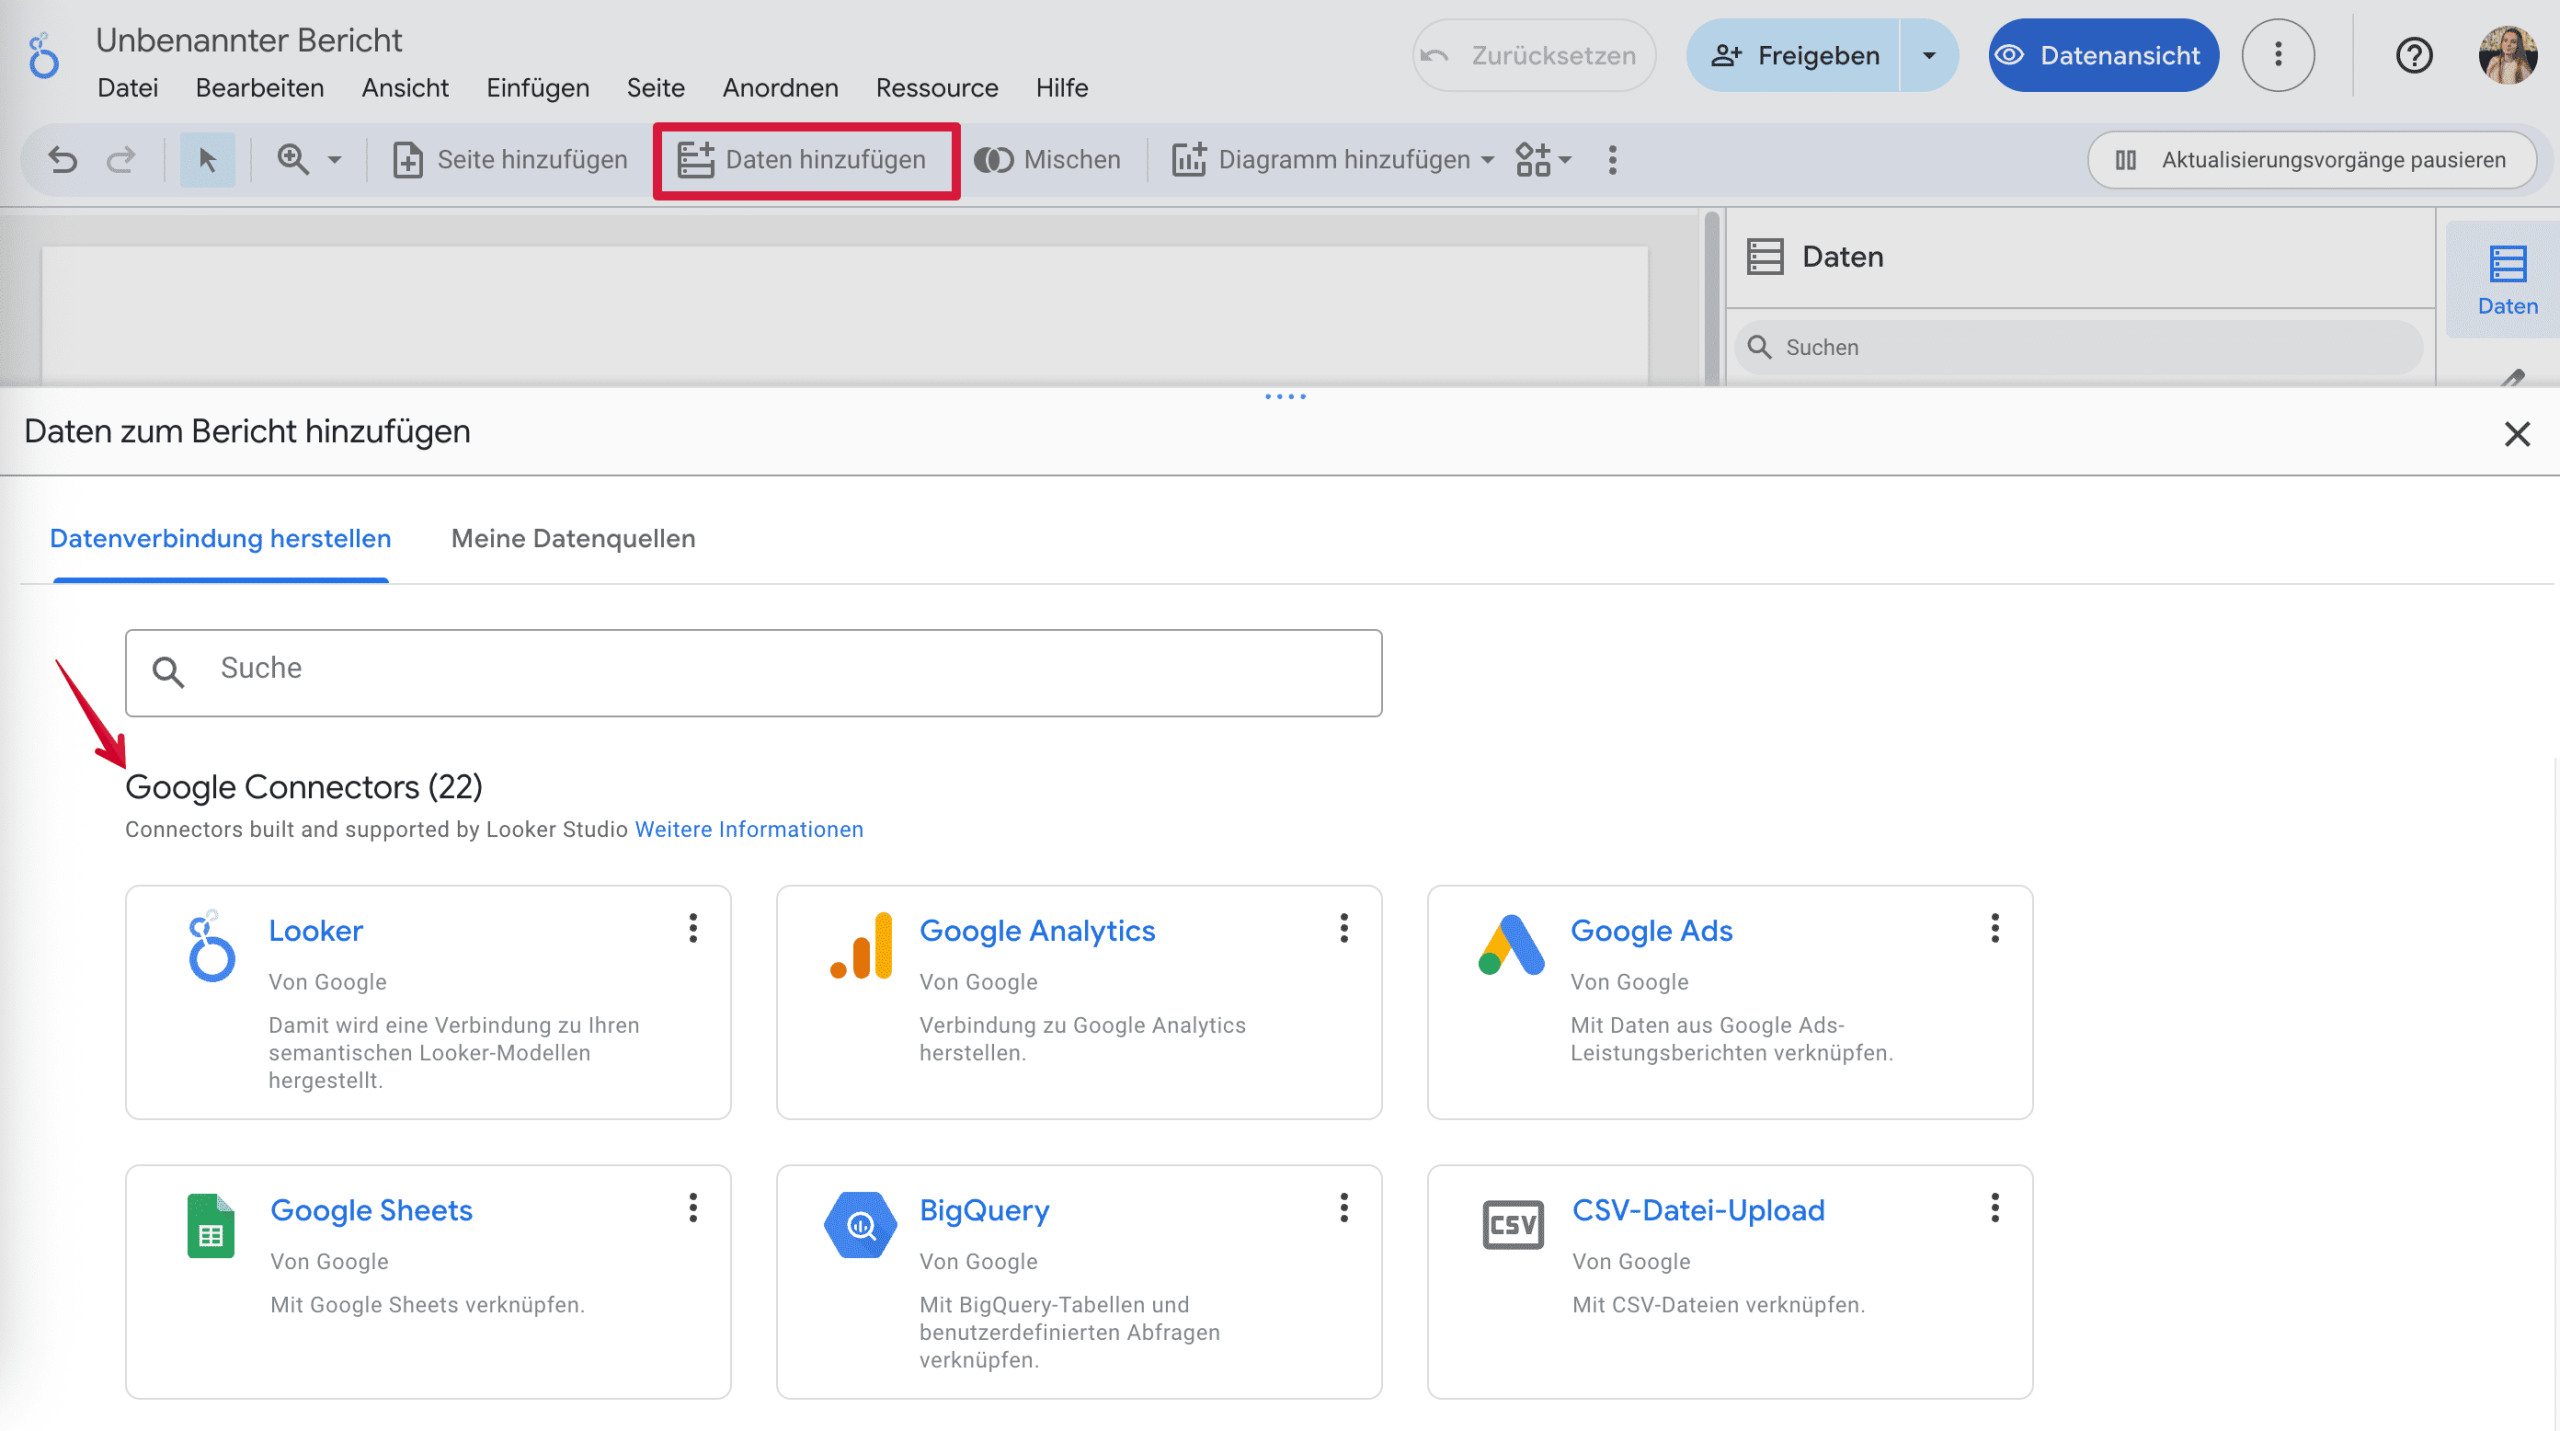Screen dimensions: 2560x1431
Task: Click the panel resize handle dots
Action: coord(1285,397)
